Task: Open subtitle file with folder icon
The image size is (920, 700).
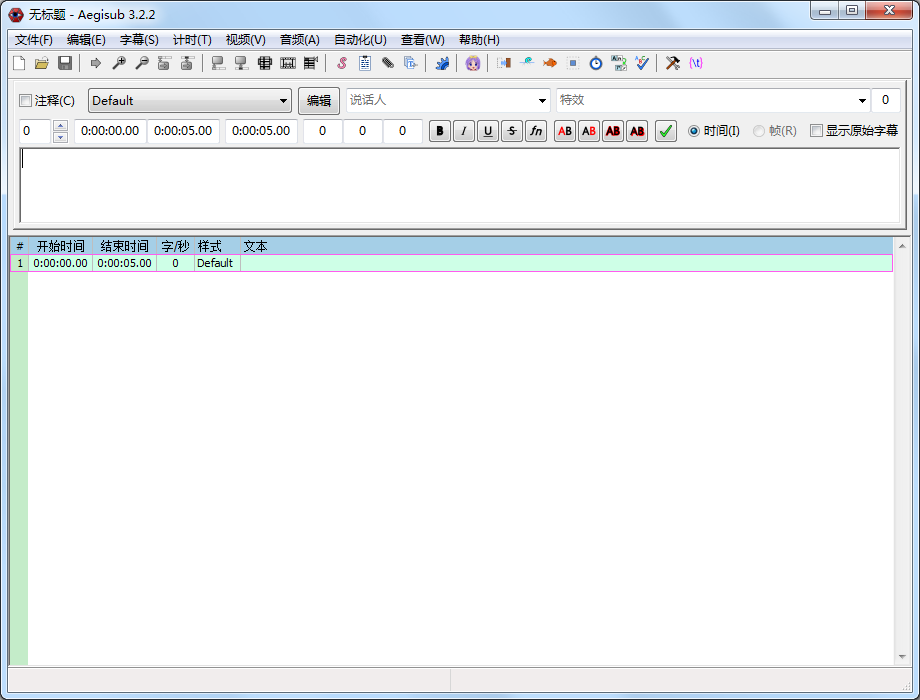Action: (42, 63)
